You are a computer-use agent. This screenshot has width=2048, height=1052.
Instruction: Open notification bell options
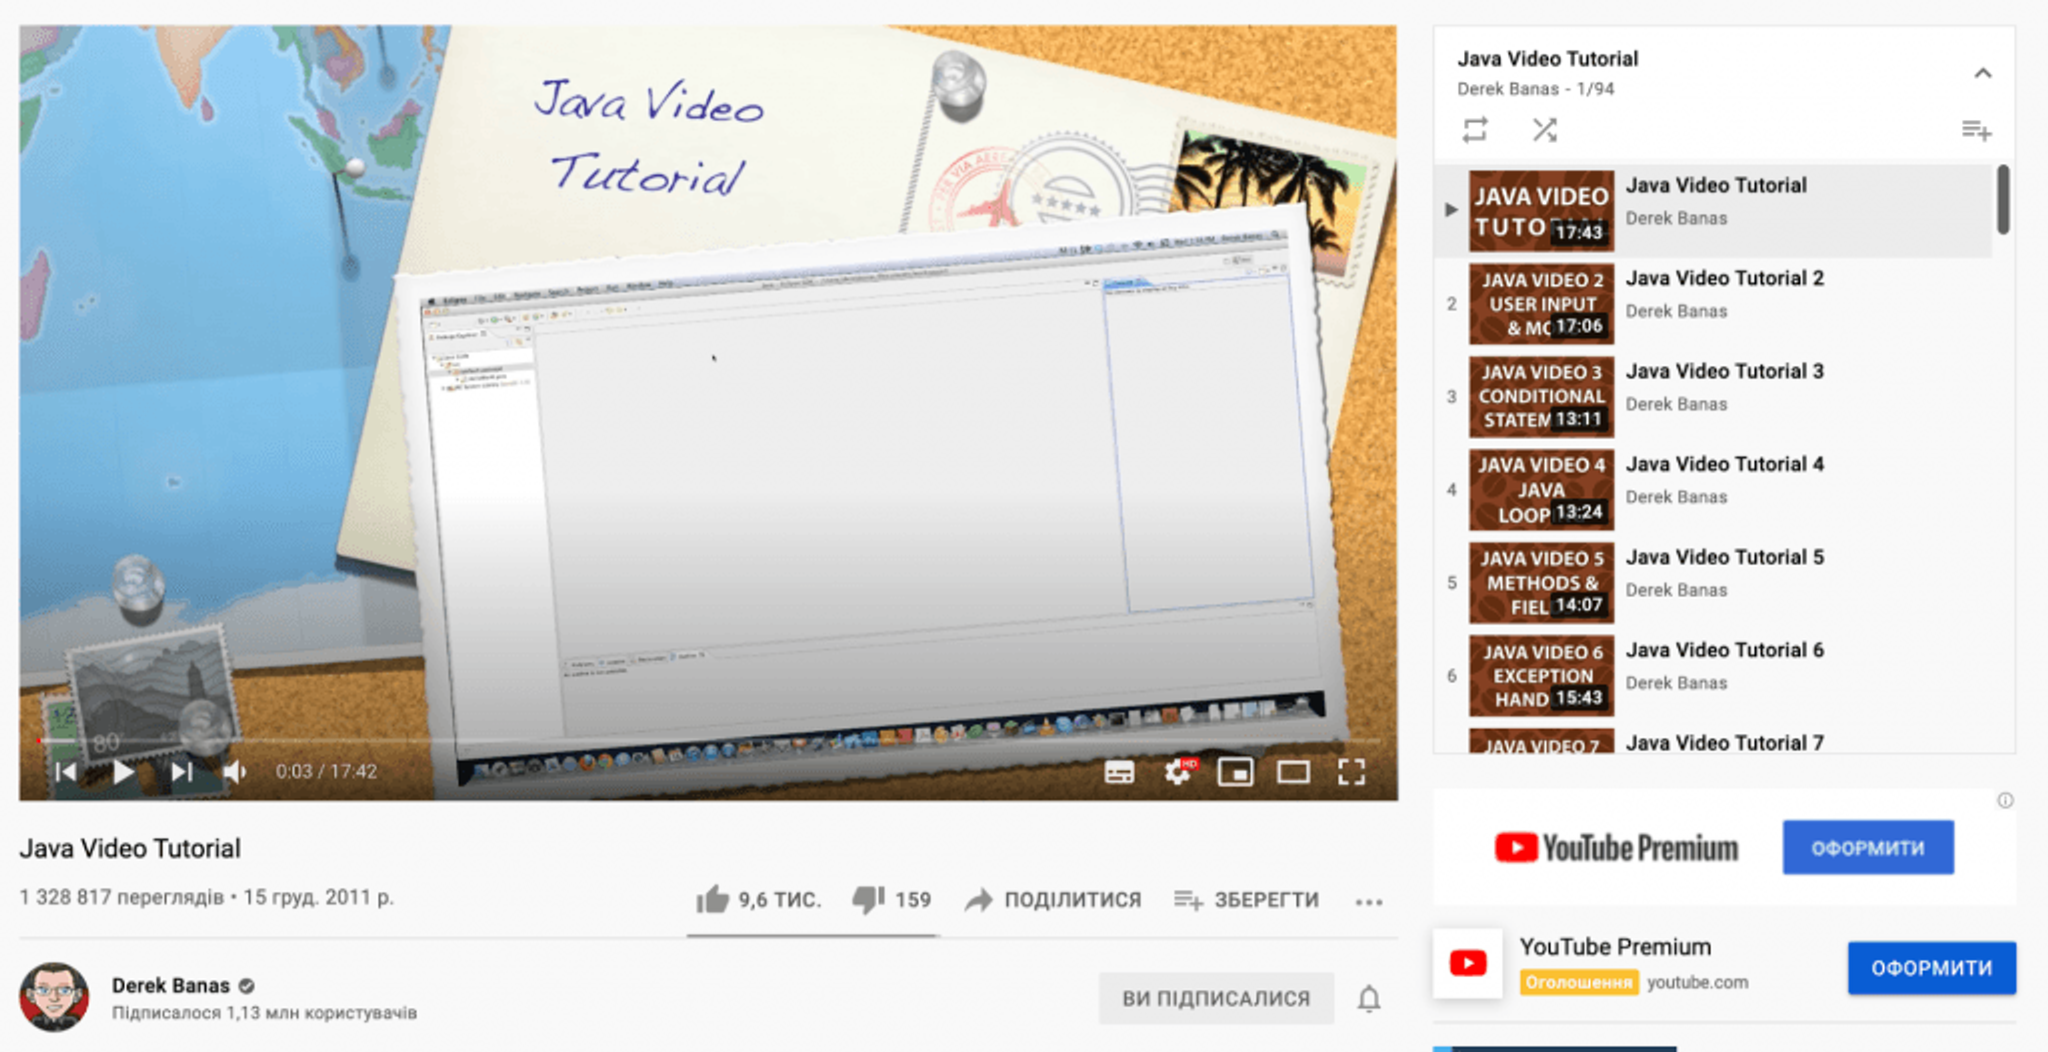[1368, 999]
